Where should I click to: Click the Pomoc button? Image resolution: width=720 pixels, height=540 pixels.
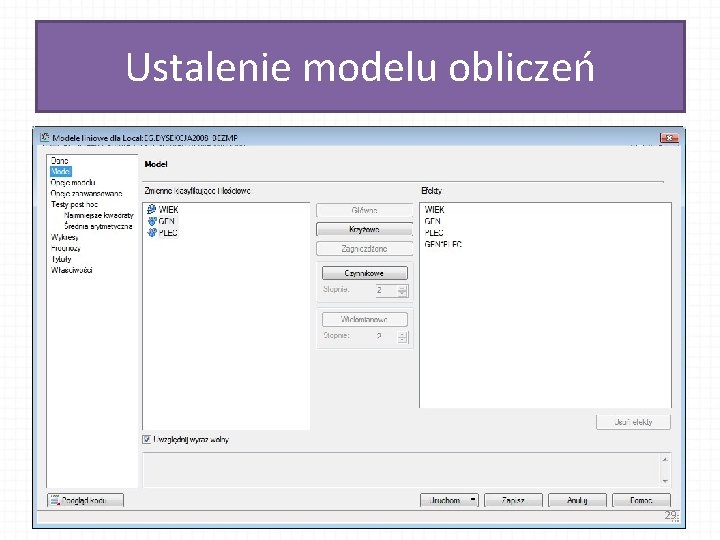pyautogui.click(x=641, y=500)
